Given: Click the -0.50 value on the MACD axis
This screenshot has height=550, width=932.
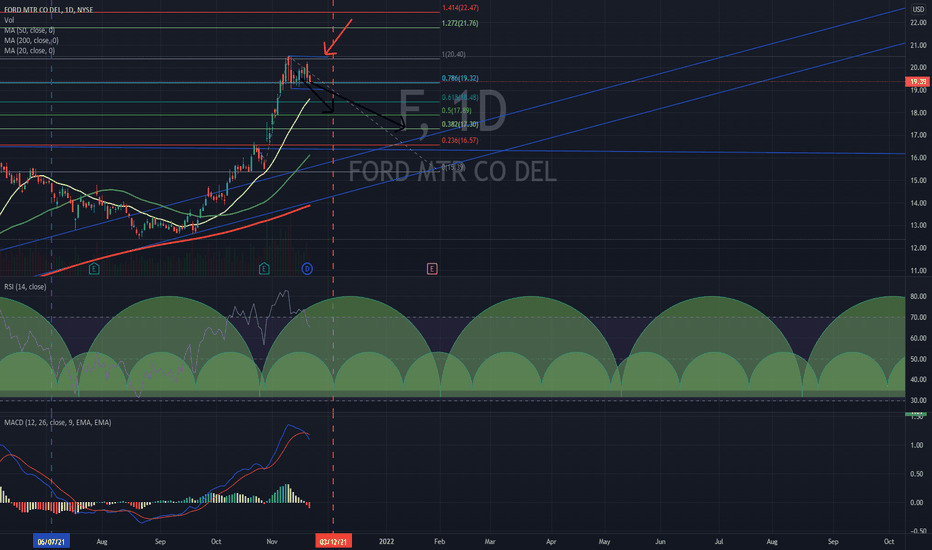Looking at the screenshot, I should (x=918, y=532).
